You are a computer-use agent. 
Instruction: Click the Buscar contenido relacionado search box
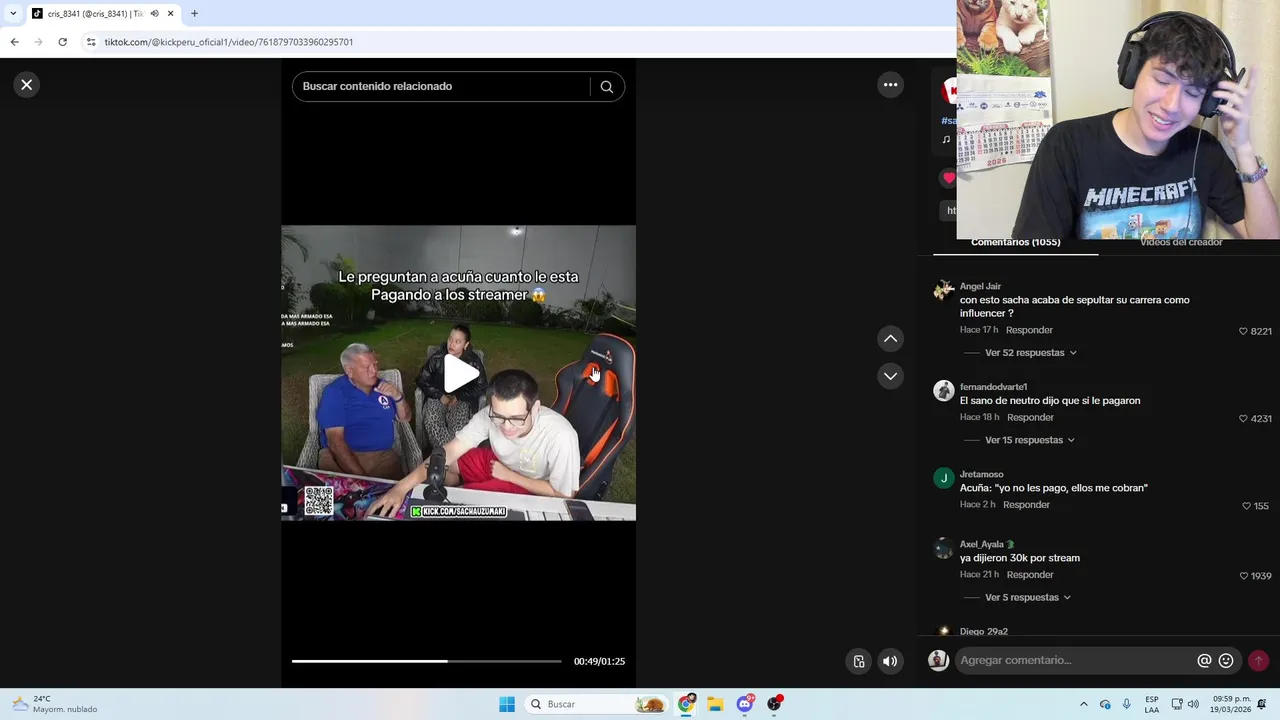pyautogui.click(x=440, y=87)
